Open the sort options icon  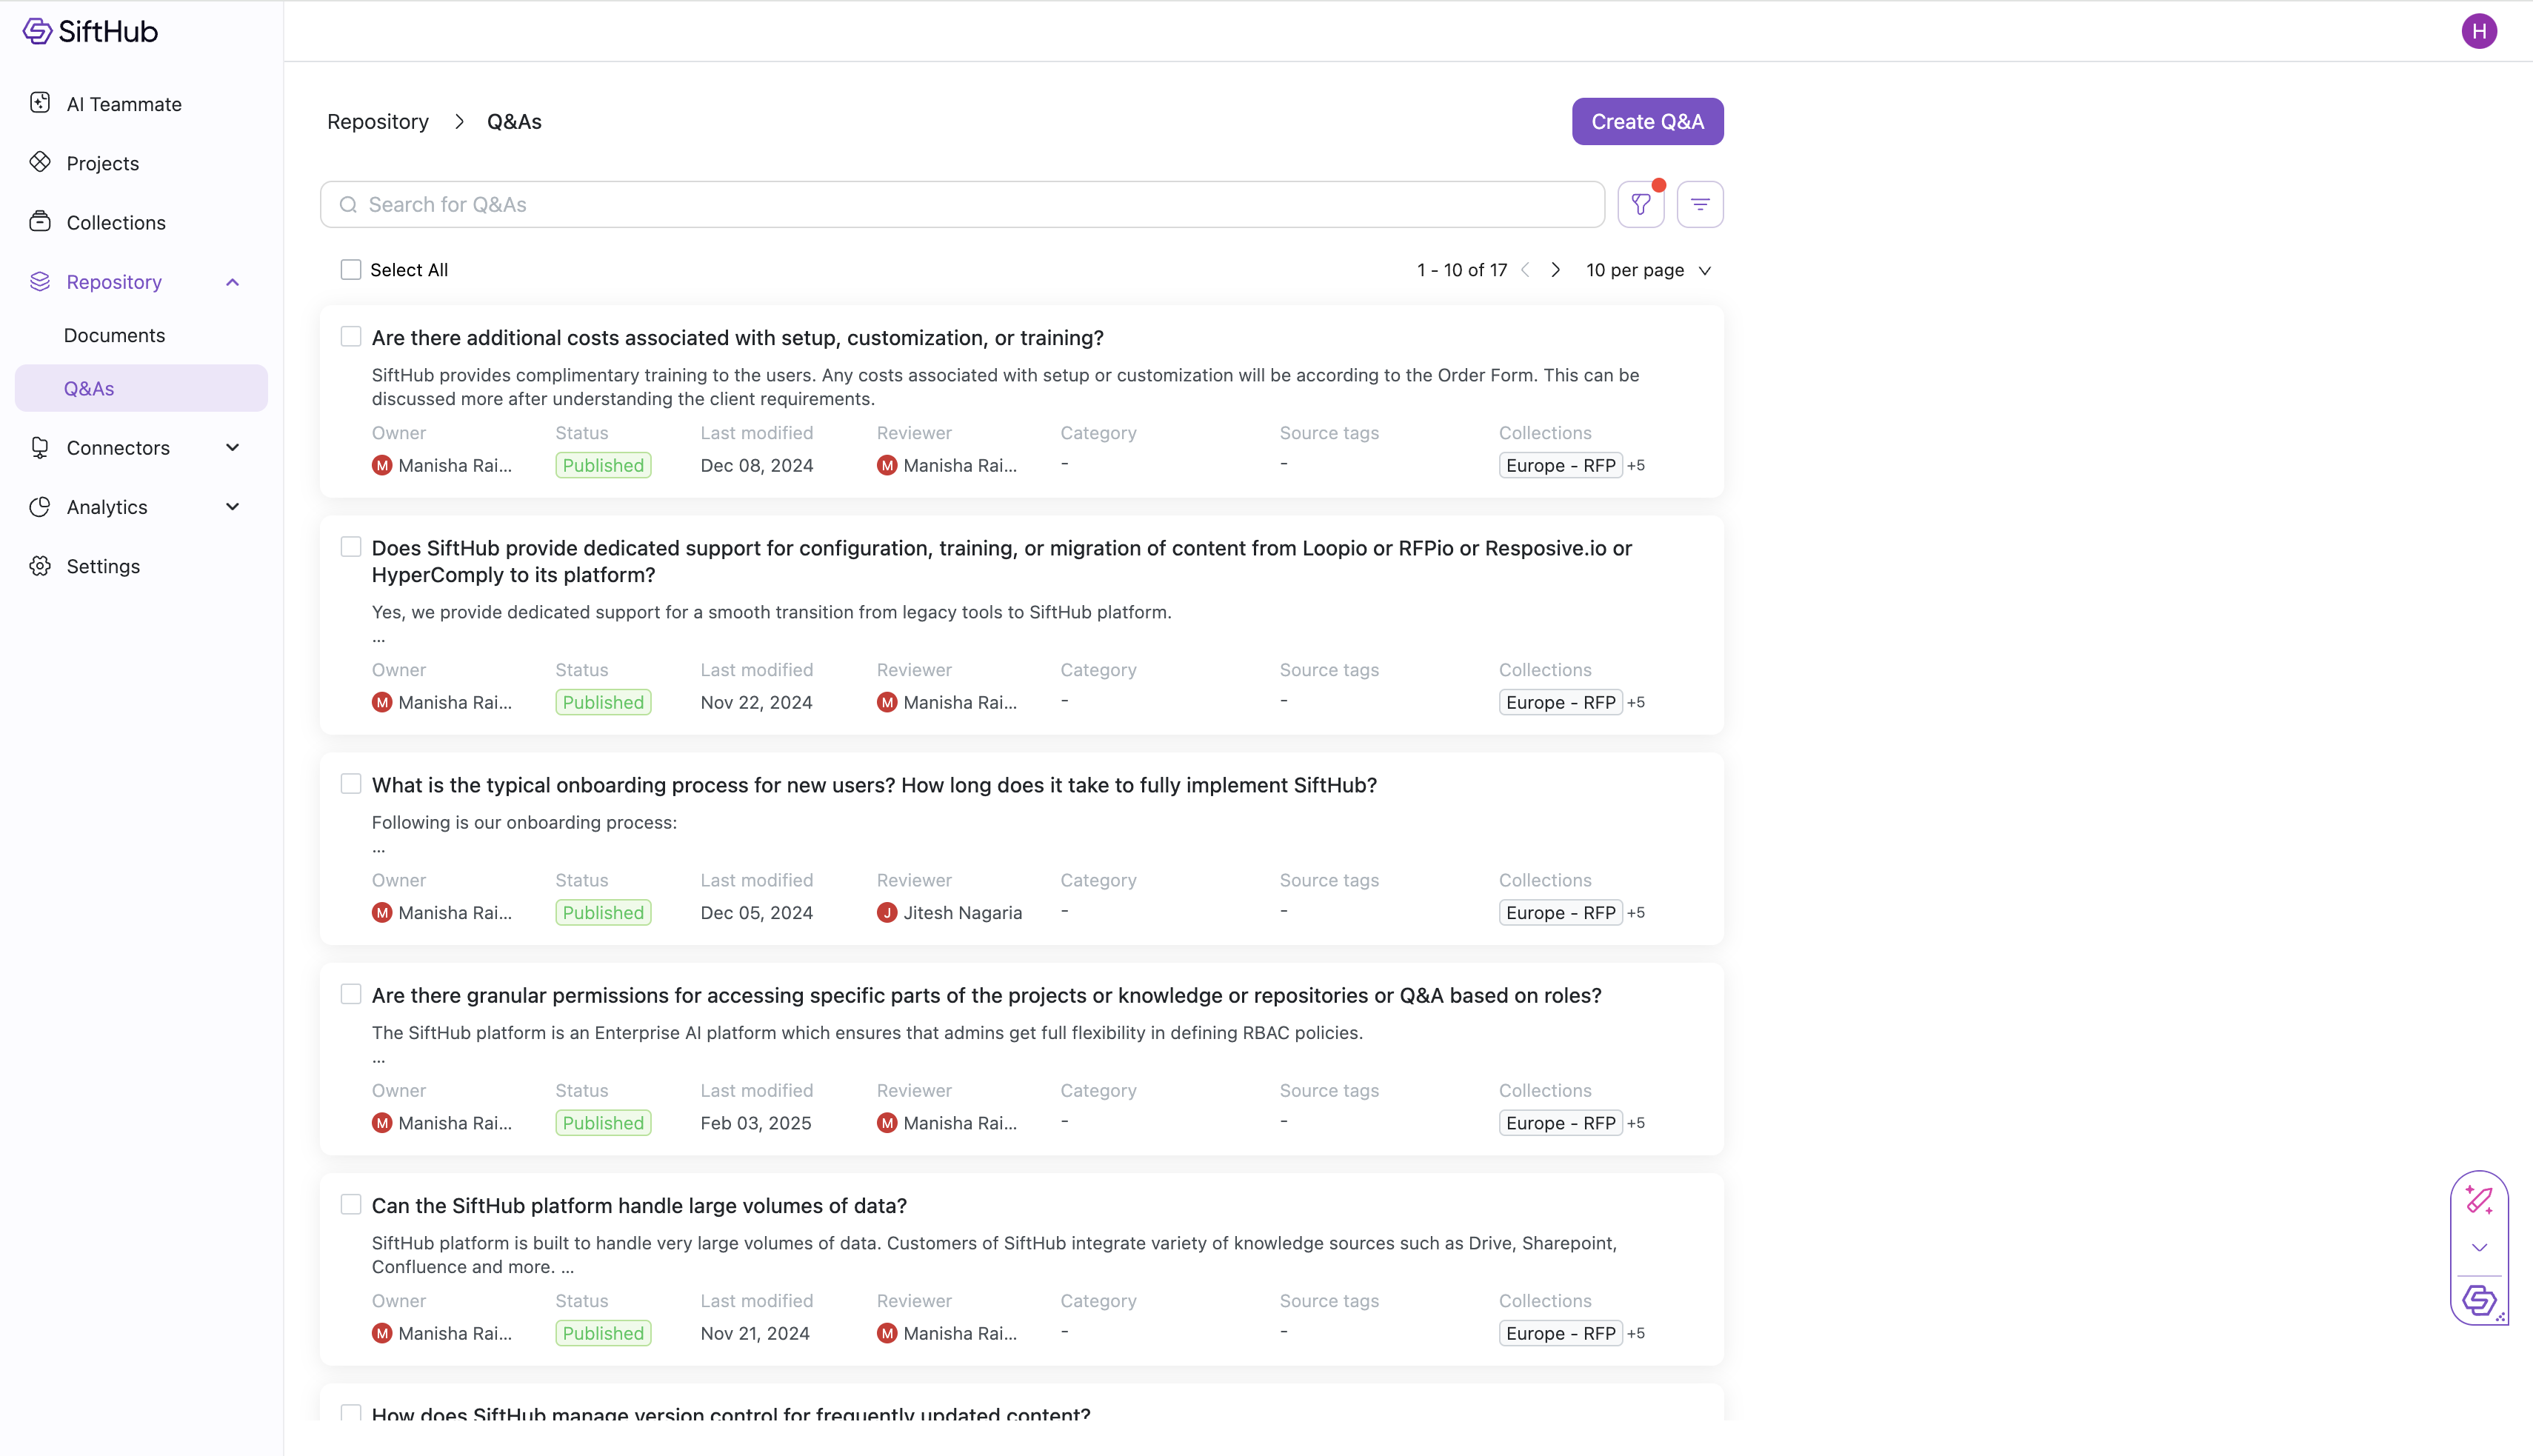[x=1699, y=204]
